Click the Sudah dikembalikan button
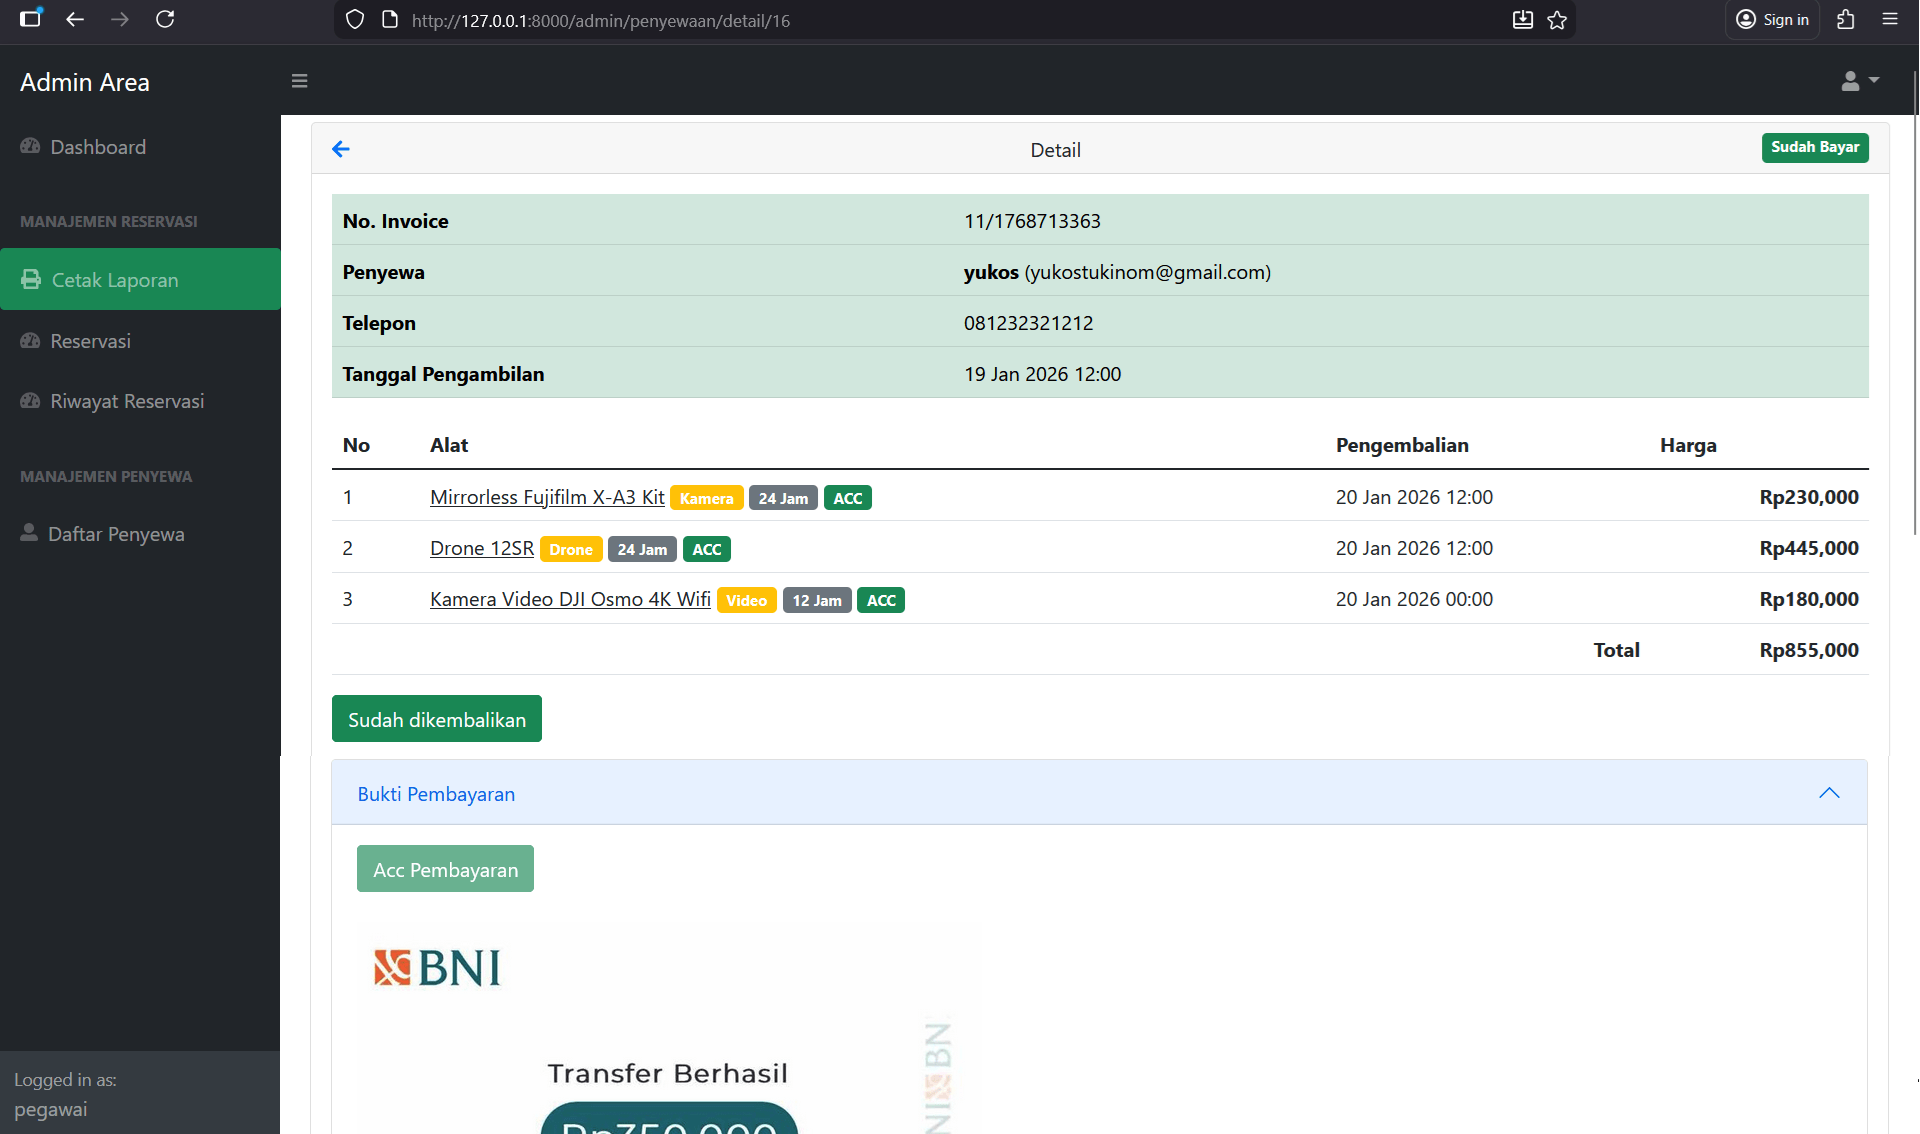Image resolution: width=1920 pixels, height=1134 pixels. click(x=437, y=719)
